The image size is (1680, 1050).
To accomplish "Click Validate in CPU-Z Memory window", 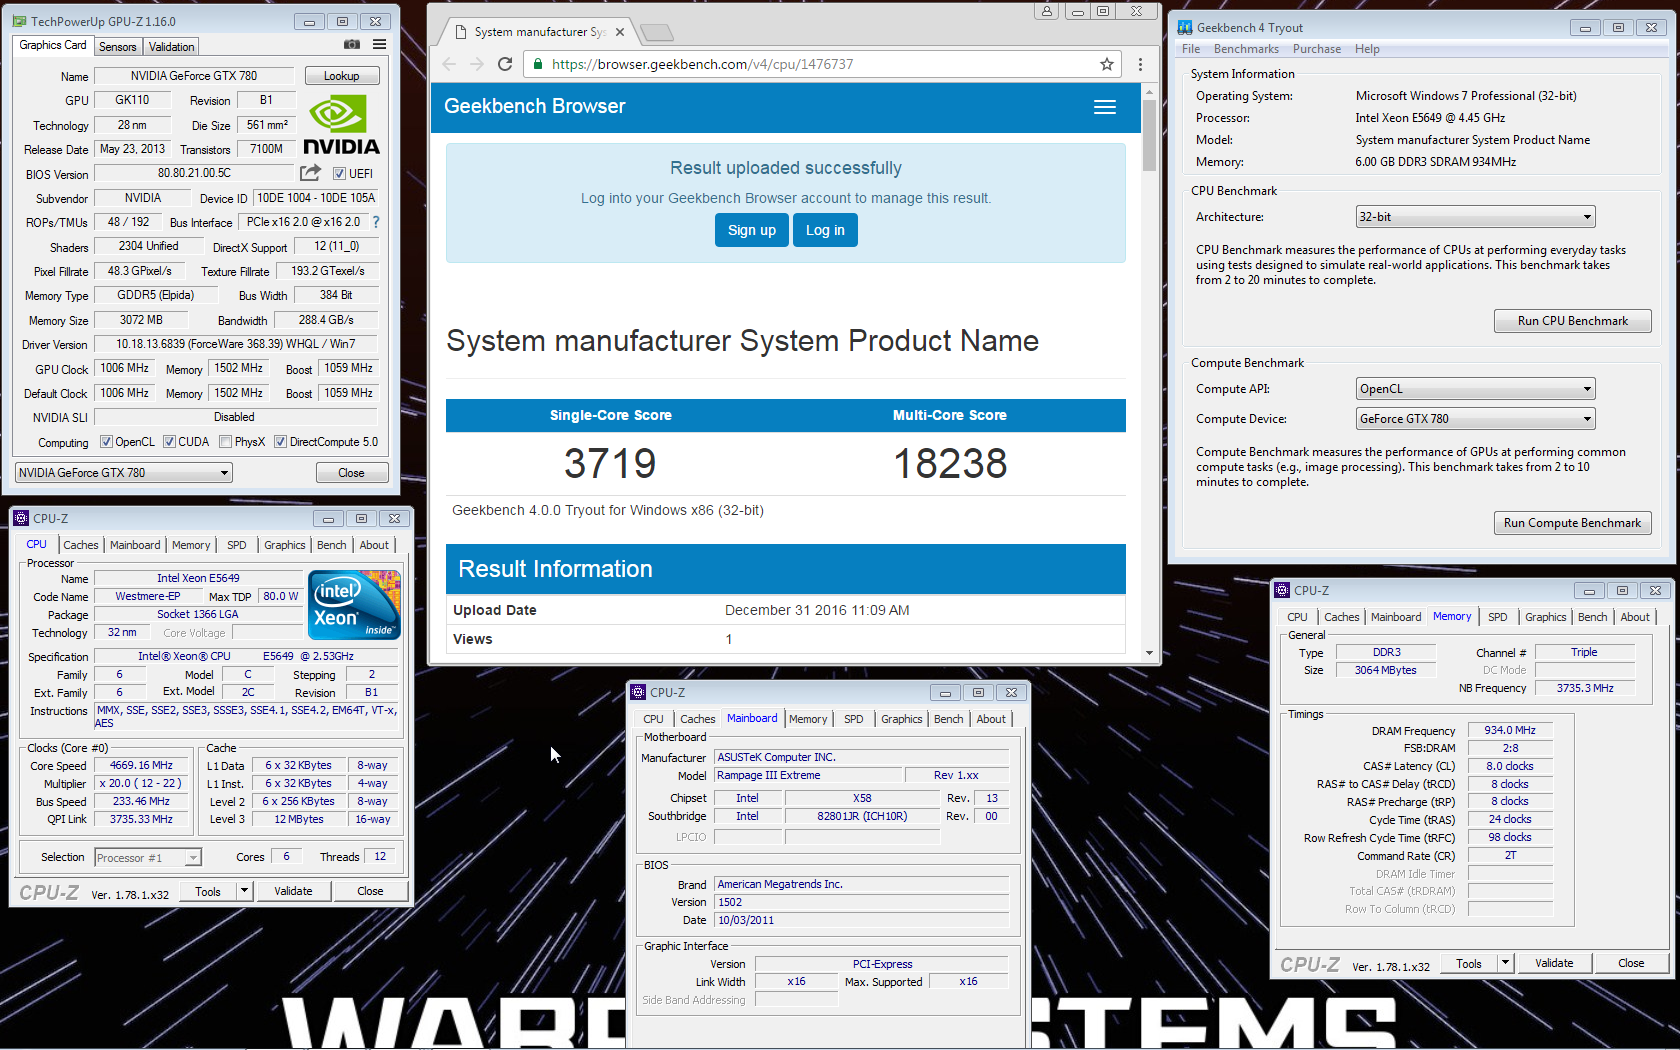I will 1554,963.
